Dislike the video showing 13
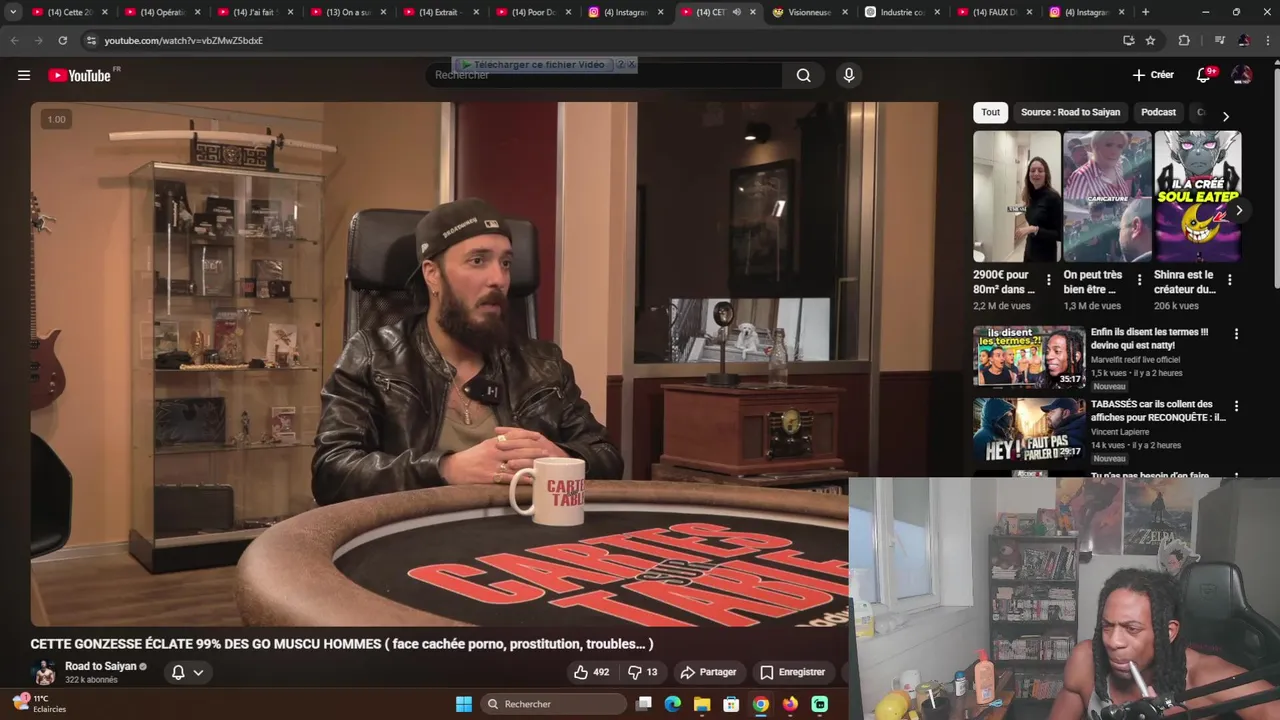This screenshot has width=1280, height=720. [x=643, y=672]
